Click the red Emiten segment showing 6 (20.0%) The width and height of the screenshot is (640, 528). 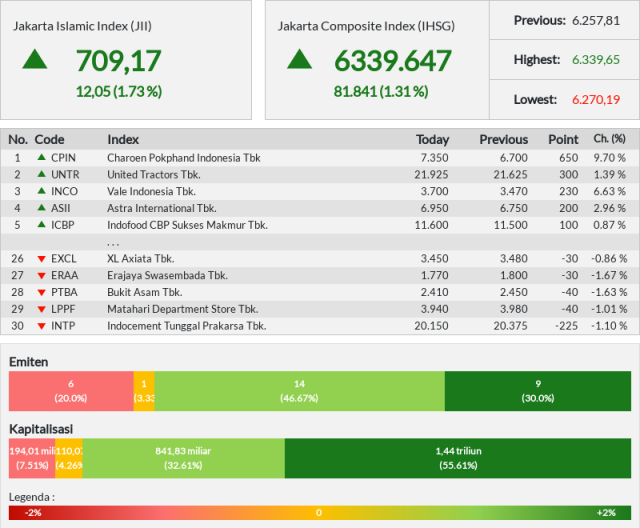click(x=71, y=390)
